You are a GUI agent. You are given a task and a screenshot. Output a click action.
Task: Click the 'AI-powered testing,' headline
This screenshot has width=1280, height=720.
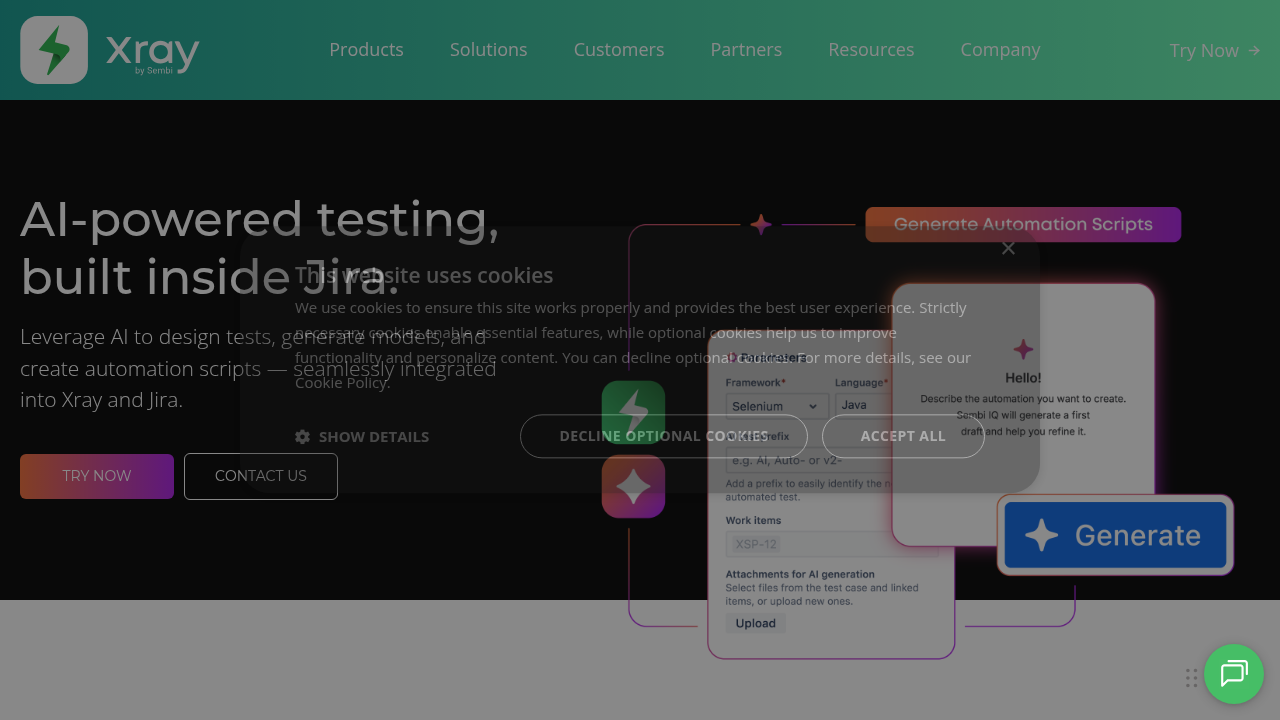point(260,219)
